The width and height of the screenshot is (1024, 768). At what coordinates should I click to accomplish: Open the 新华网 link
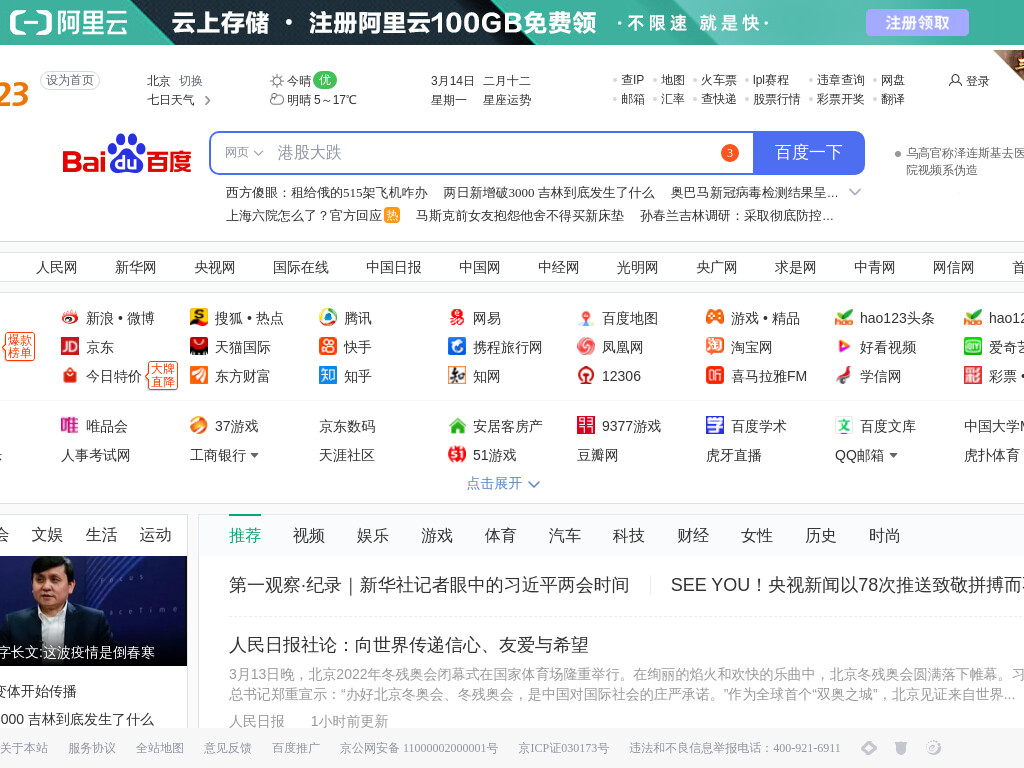(x=135, y=267)
